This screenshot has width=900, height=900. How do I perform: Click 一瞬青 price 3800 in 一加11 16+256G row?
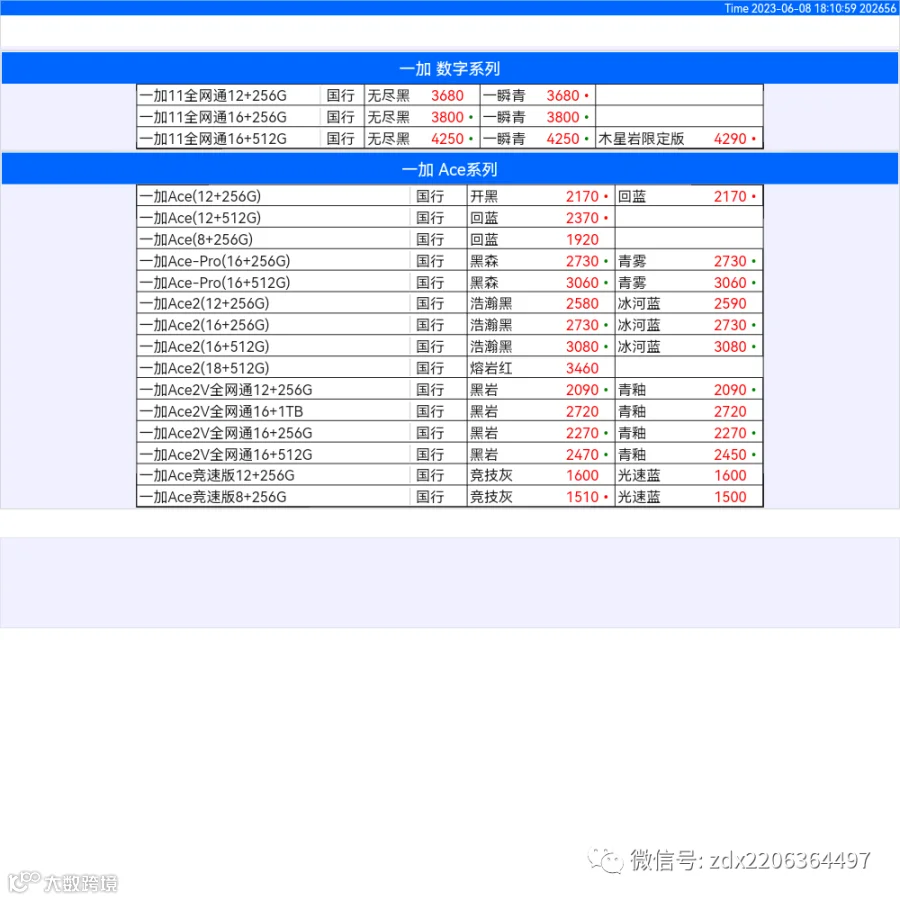(x=562, y=117)
